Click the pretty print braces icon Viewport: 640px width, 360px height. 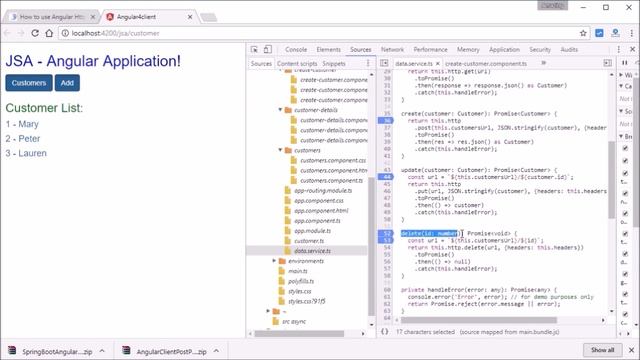point(384,331)
